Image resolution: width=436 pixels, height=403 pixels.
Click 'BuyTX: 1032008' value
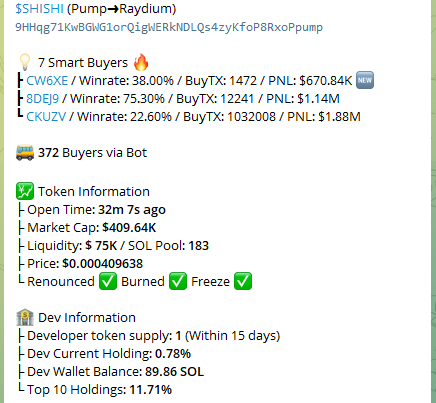pos(230,117)
